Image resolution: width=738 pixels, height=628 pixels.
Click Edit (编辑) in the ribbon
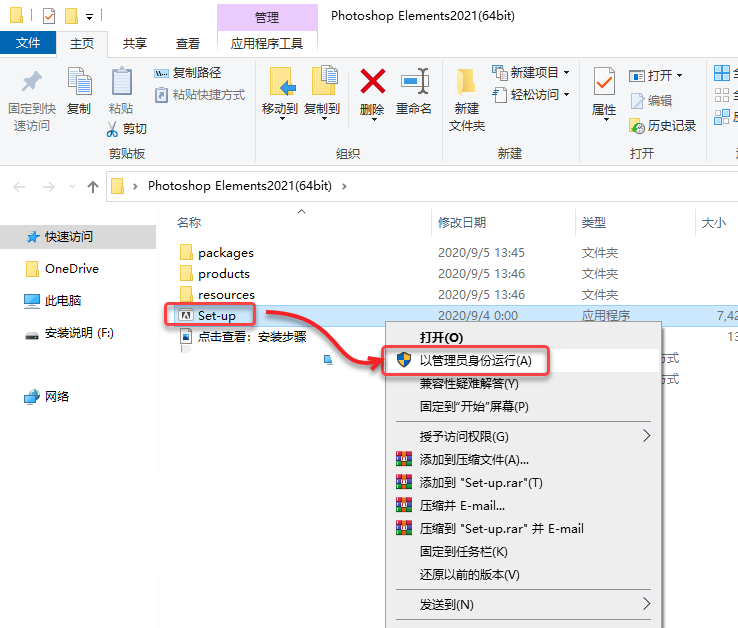[x=651, y=101]
